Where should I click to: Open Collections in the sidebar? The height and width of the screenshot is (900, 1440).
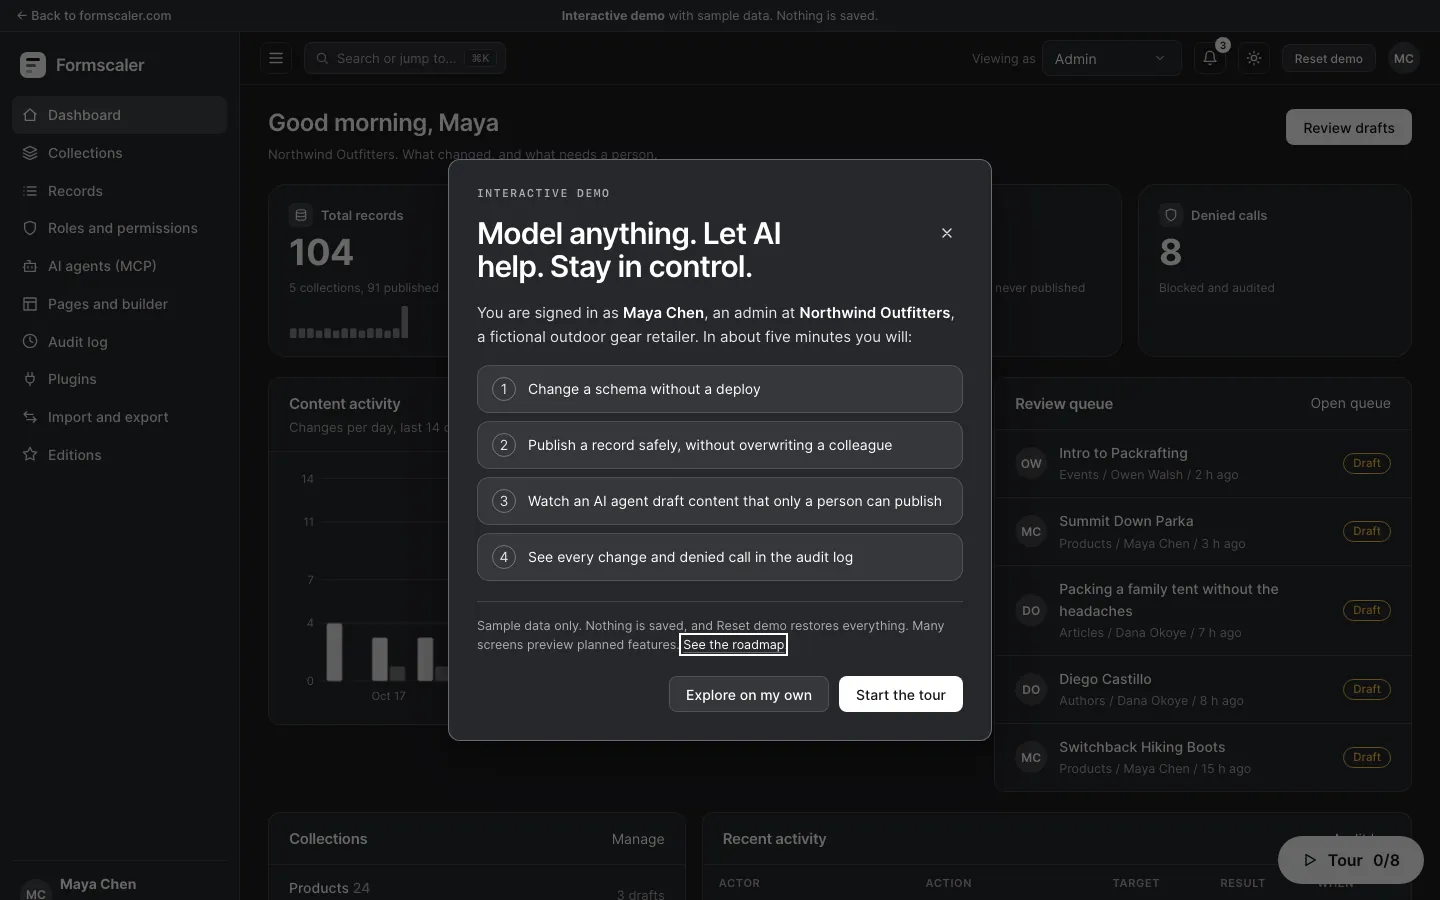(119, 153)
